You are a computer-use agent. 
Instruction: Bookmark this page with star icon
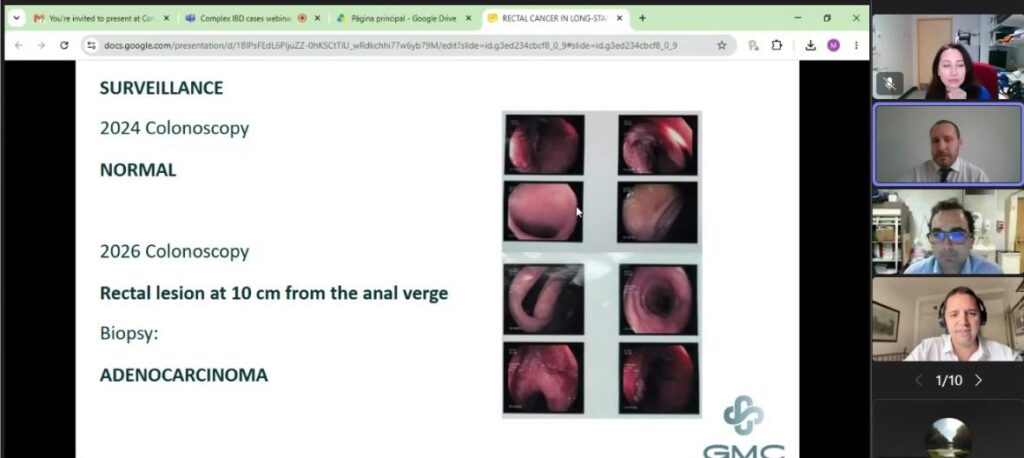tap(722, 45)
